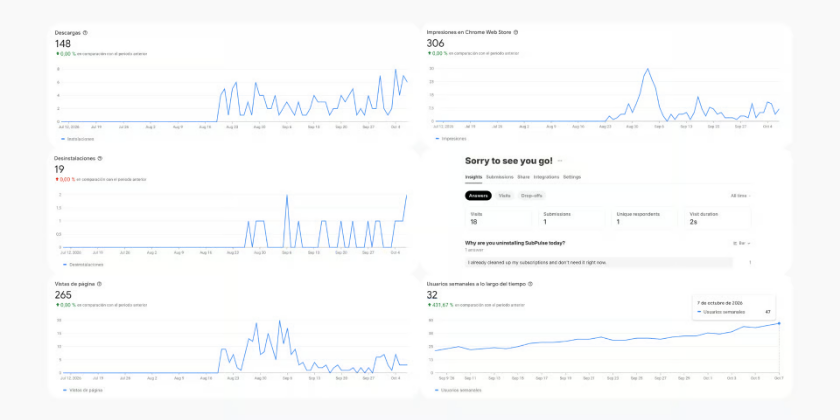The height and width of the screenshot is (420, 840).
Task: Click the impressions total value 306
Action: coord(435,43)
